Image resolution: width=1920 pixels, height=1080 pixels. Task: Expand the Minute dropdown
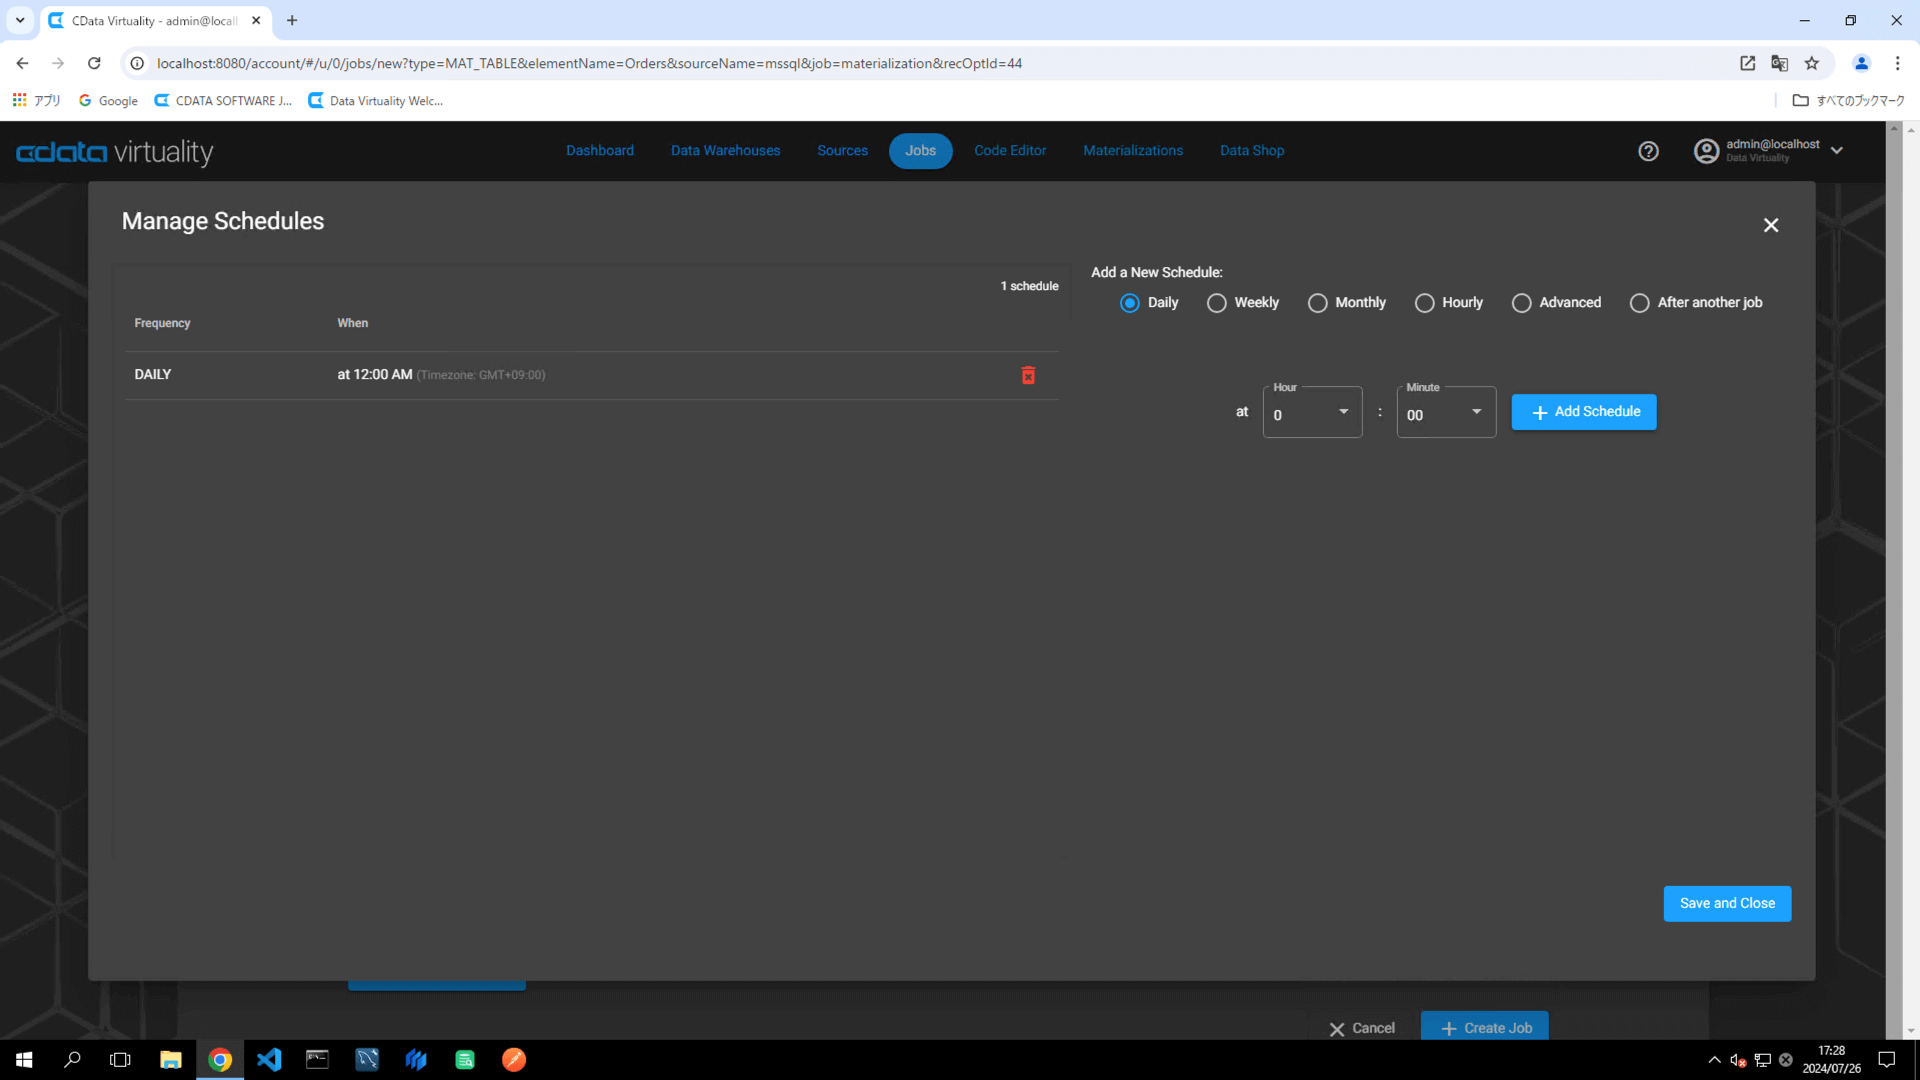click(x=1445, y=413)
